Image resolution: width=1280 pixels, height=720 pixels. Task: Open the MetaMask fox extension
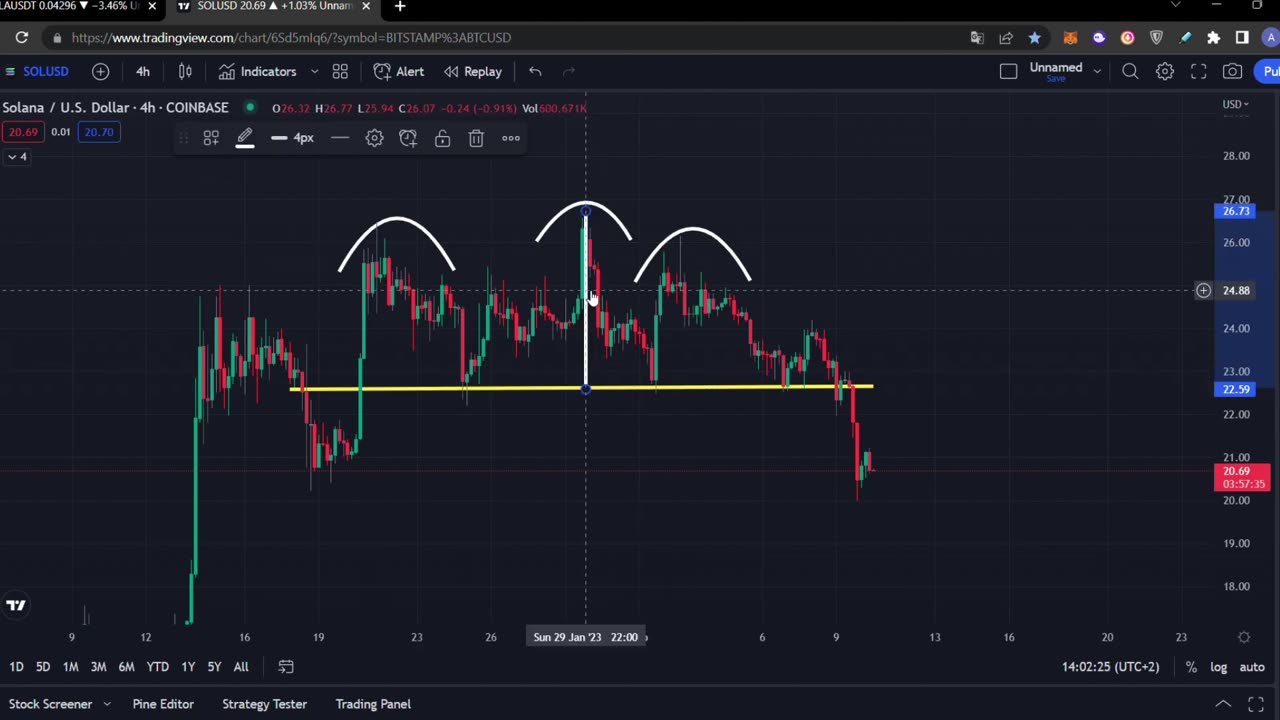pos(1070,37)
